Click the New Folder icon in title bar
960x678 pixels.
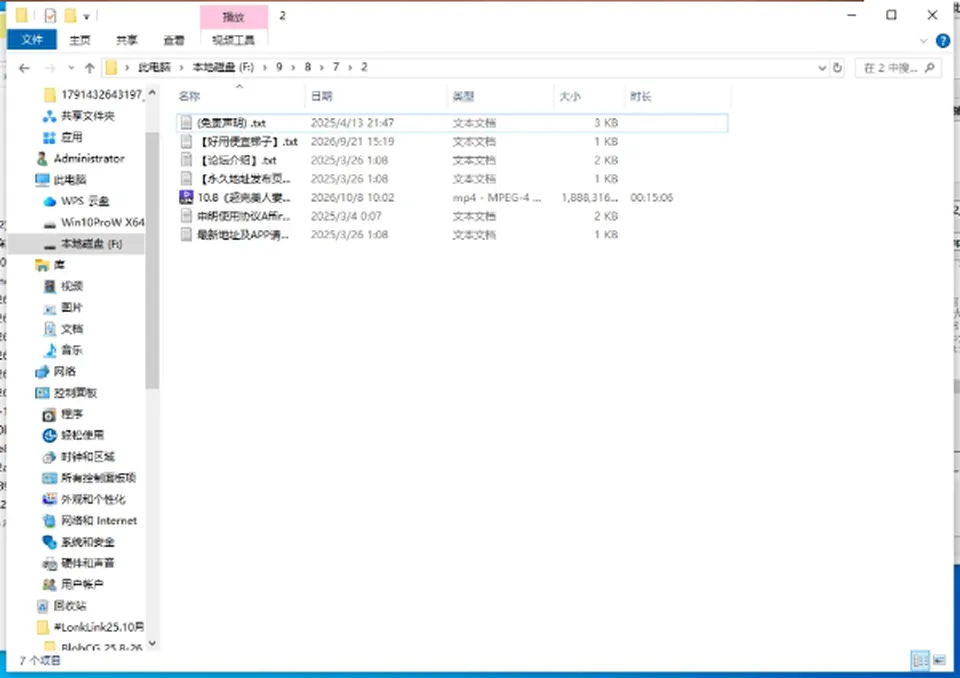click(x=70, y=15)
